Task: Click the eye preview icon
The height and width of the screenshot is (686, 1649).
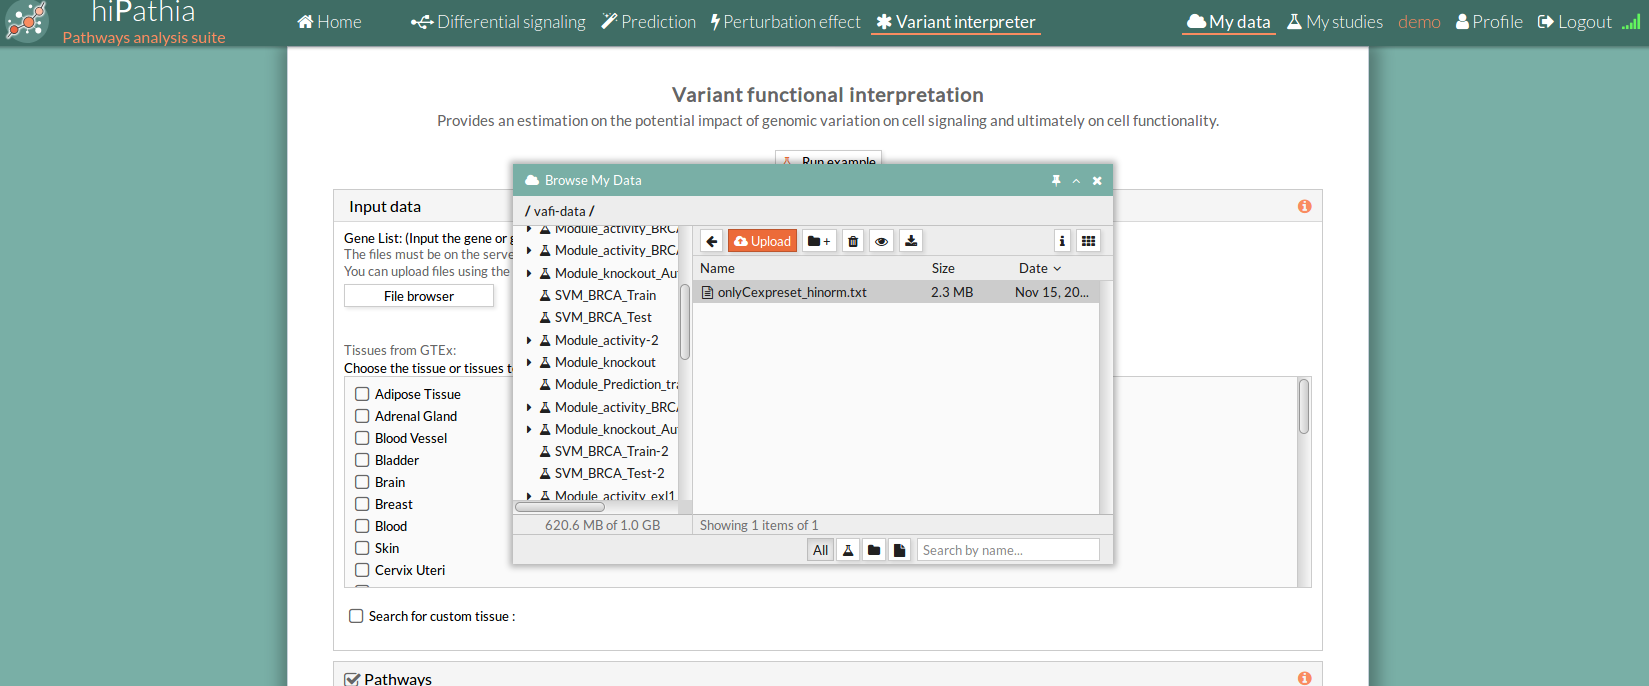Action: [881, 241]
